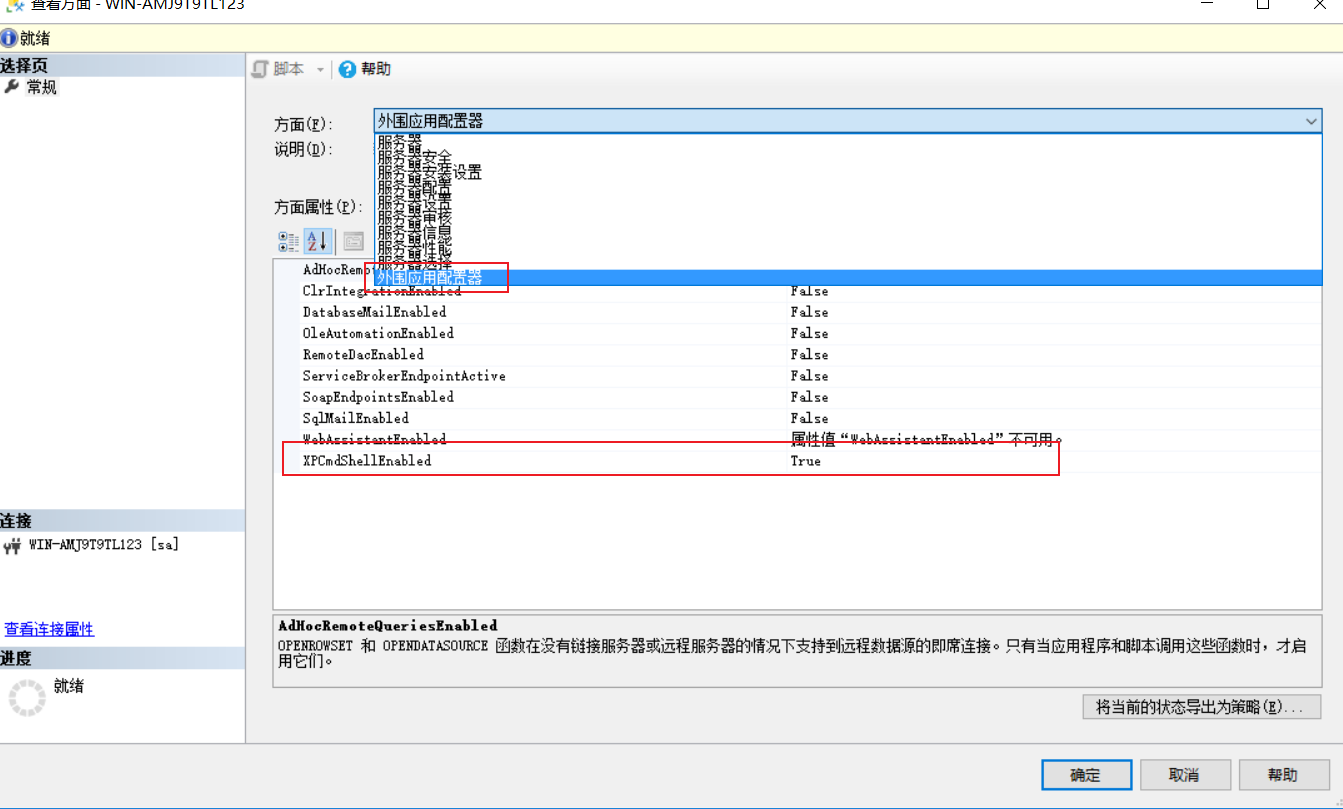Viewport: 1343px width, 809px height.
Task: Click the 脚本 script toolbar icon
Action: click(260, 69)
